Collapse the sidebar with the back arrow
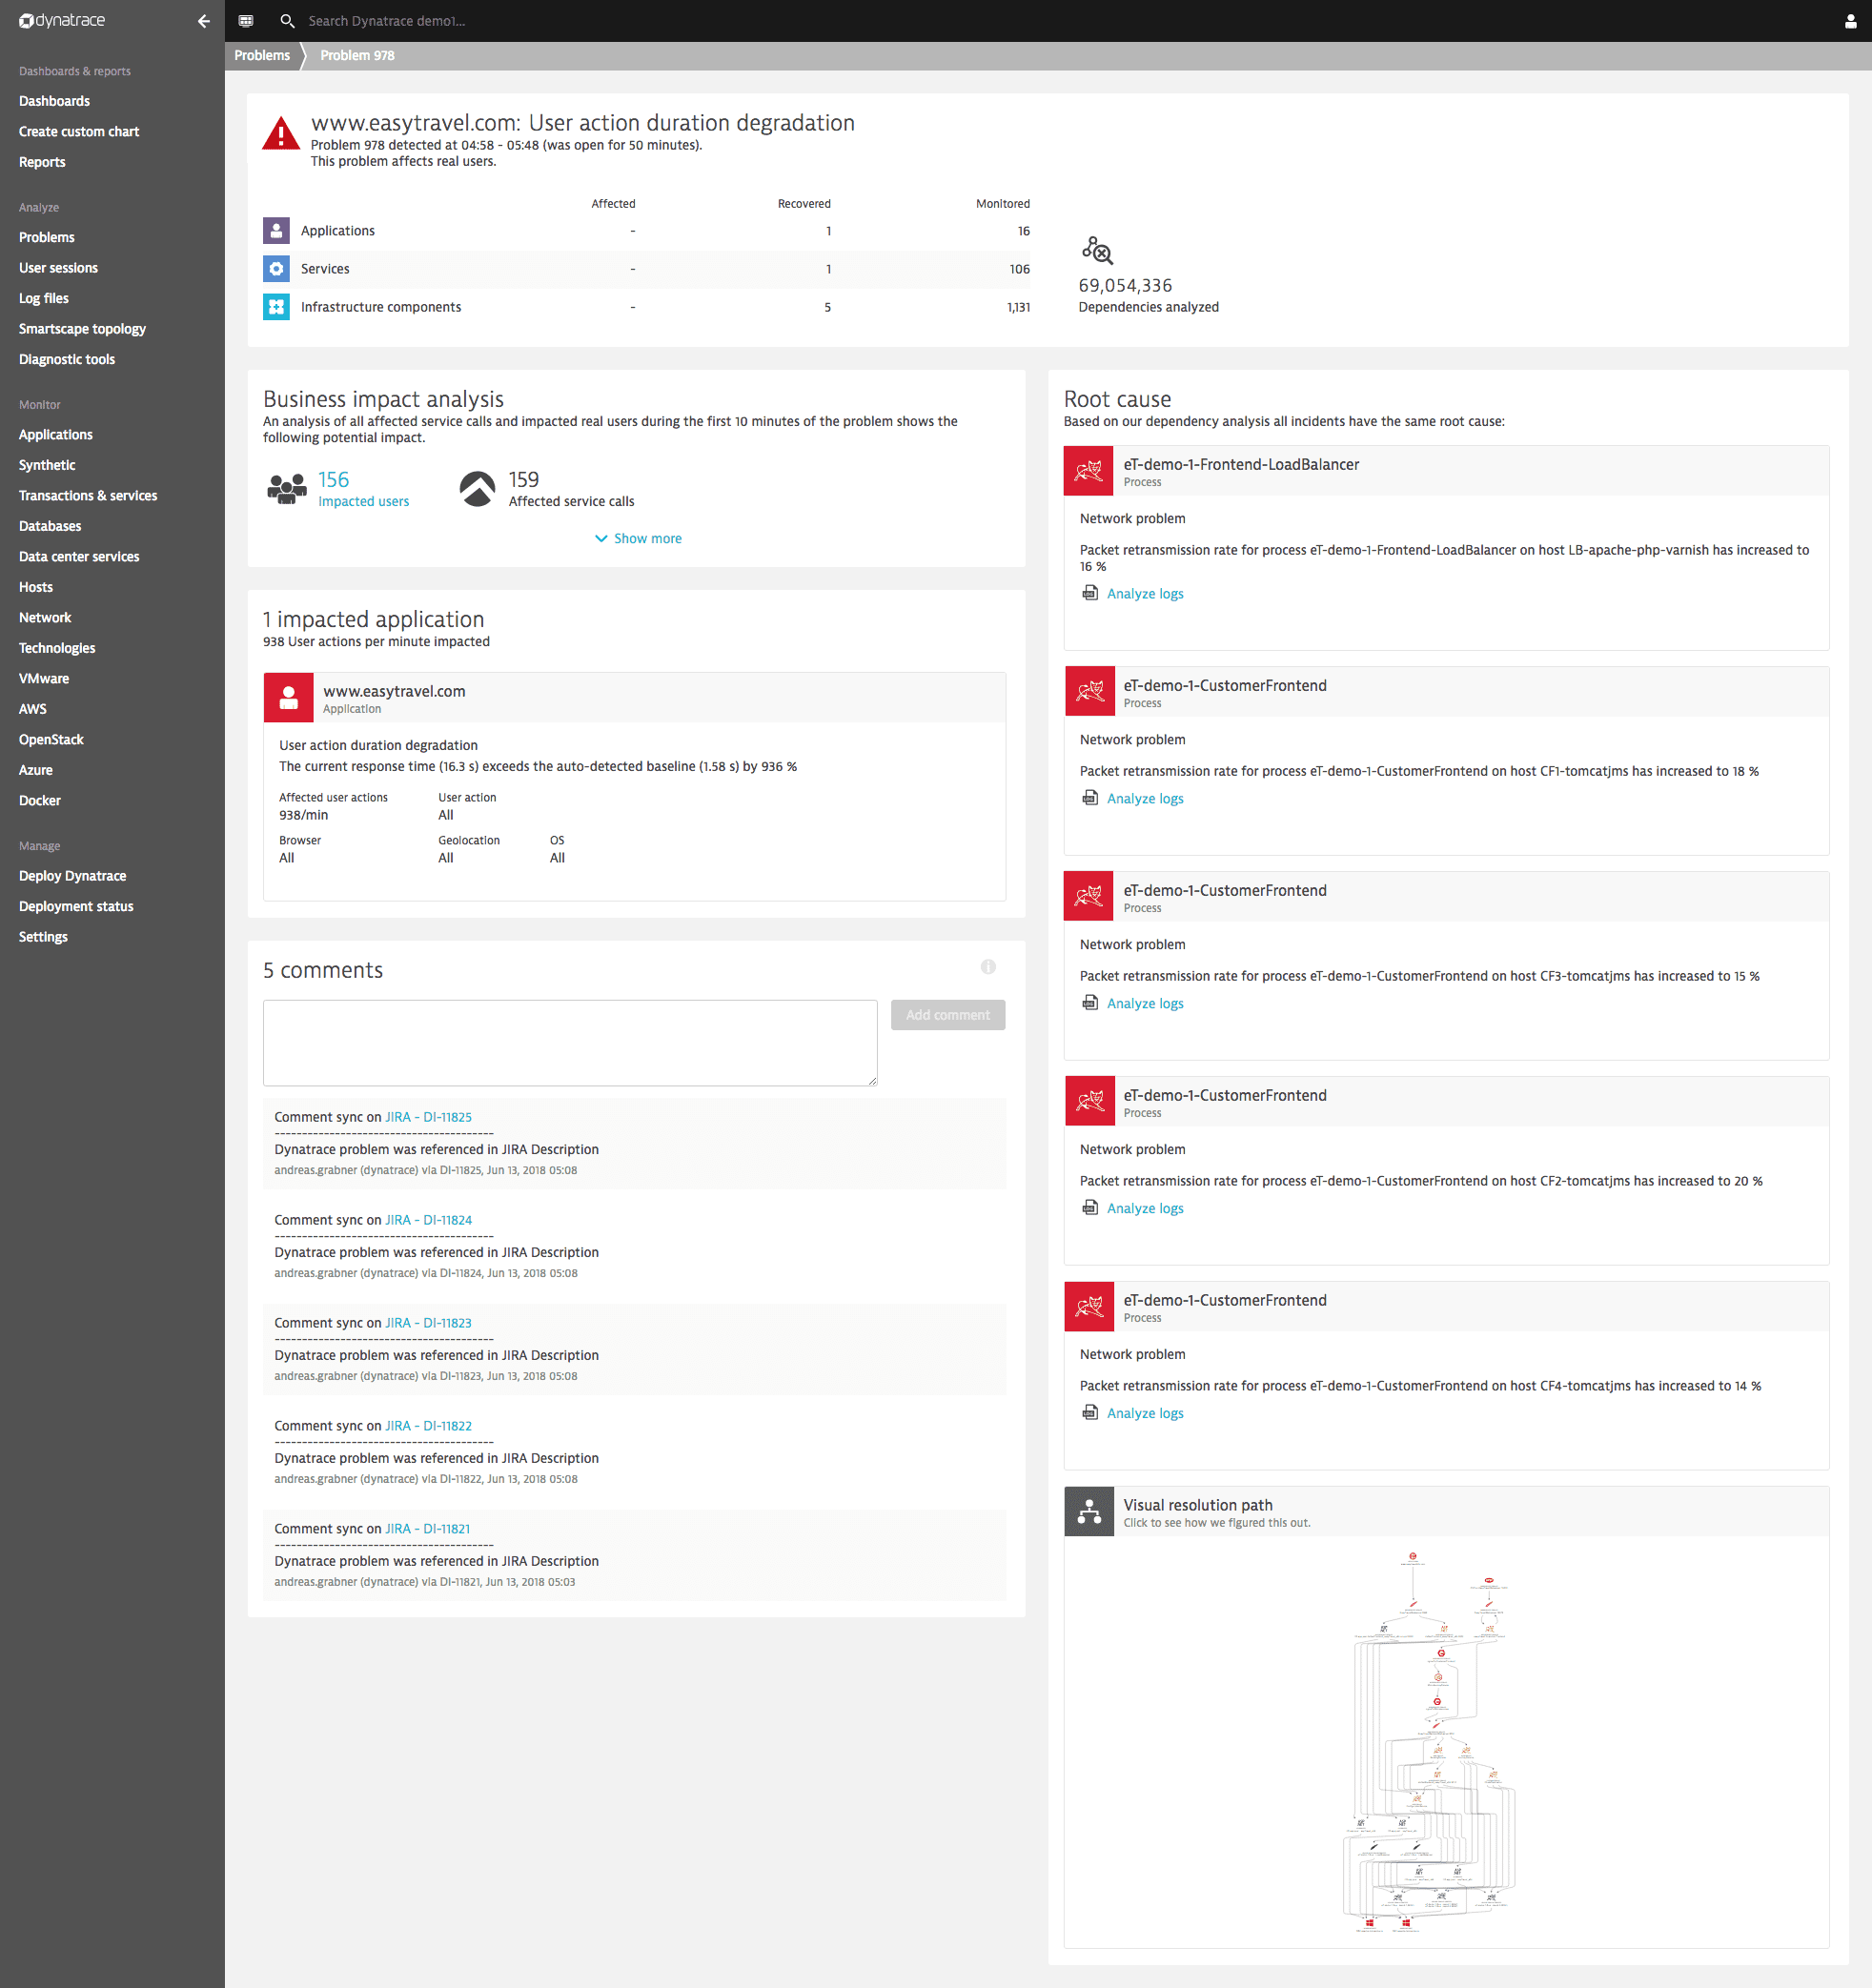1872x1988 pixels. [x=204, y=21]
